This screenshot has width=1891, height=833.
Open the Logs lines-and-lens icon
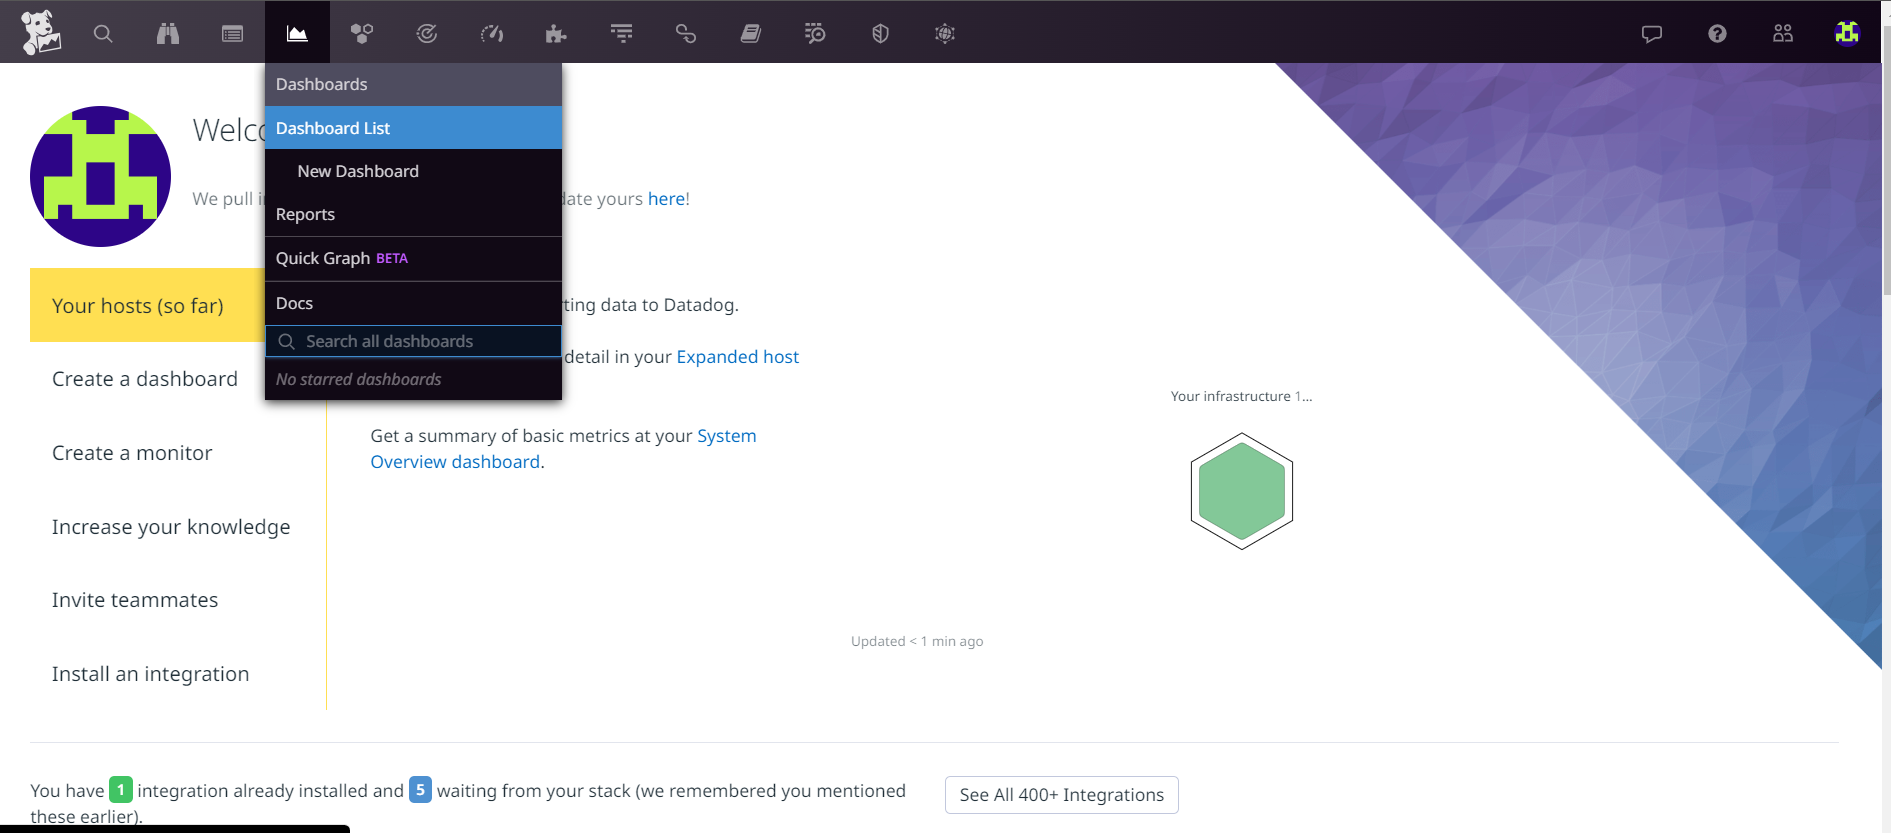point(815,34)
